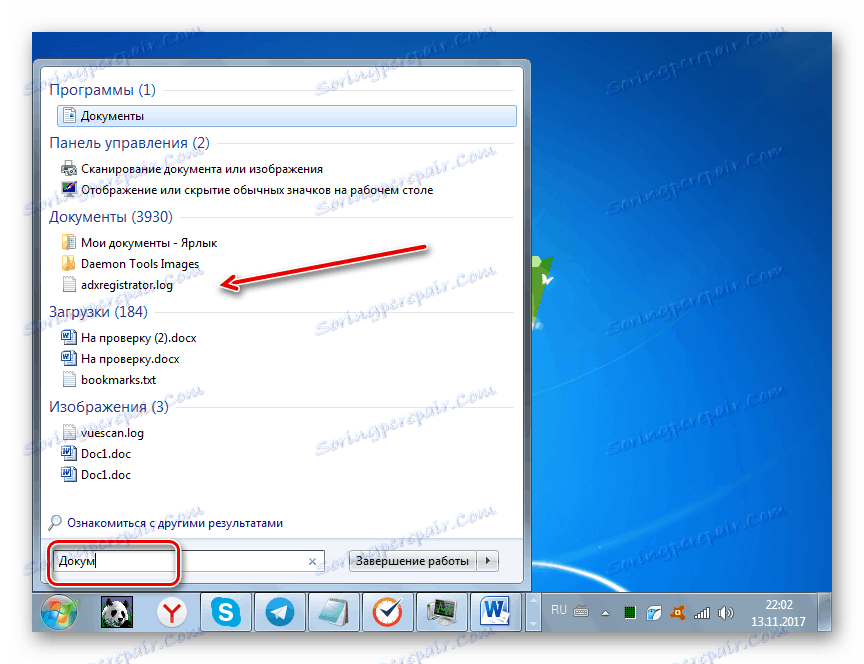
Task: Click the keyboard icon in tray
Action: coord(581,611)
